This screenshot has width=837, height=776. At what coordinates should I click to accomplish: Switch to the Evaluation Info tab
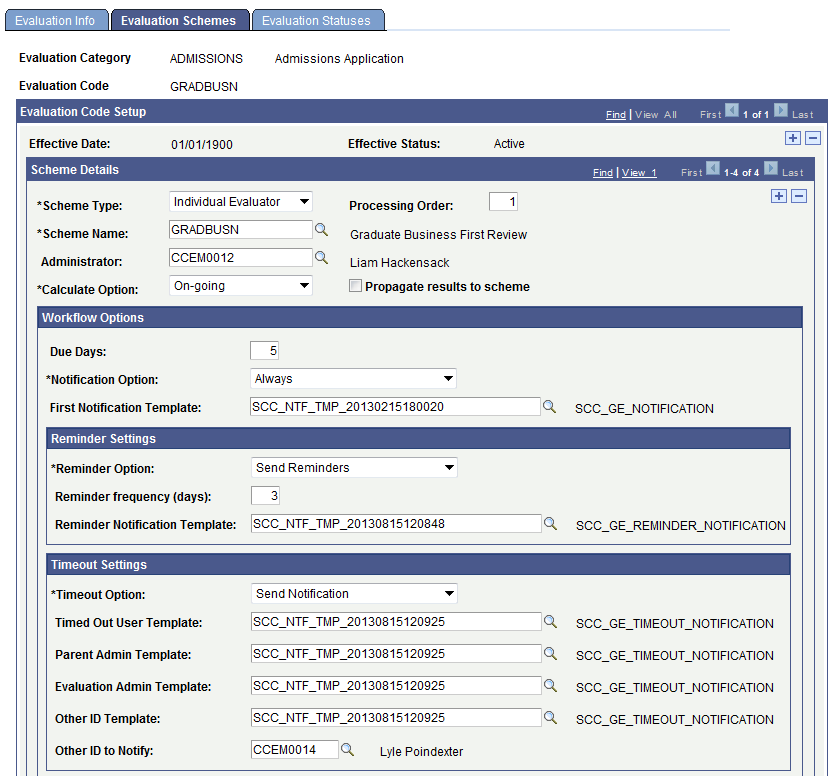pos(55,20)
